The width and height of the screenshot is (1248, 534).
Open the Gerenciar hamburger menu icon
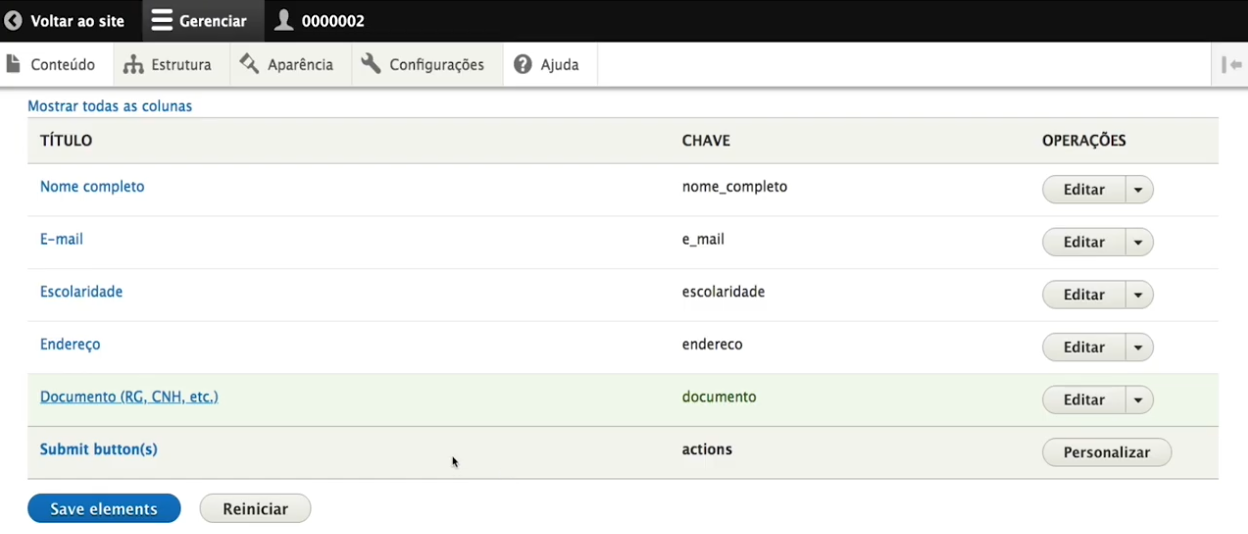click(162, 21)
